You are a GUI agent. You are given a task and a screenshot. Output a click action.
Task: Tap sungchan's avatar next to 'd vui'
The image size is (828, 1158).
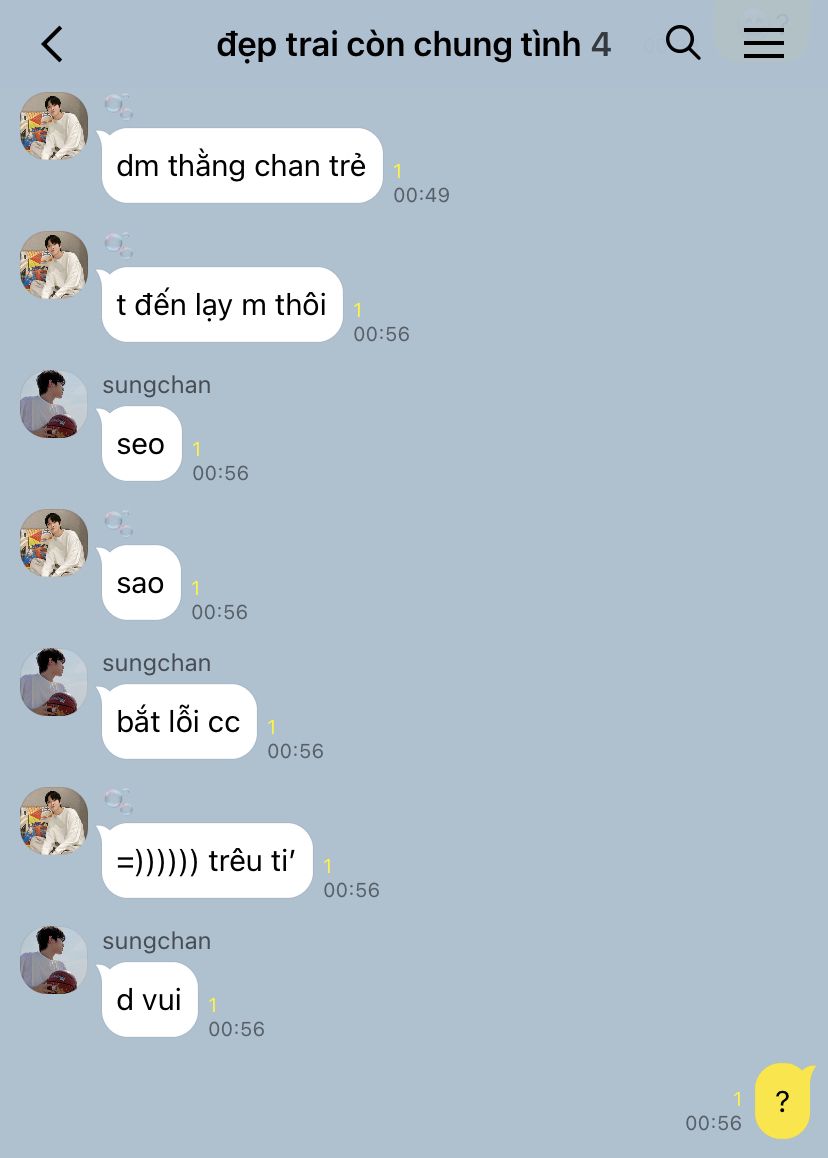coord(53,960)
